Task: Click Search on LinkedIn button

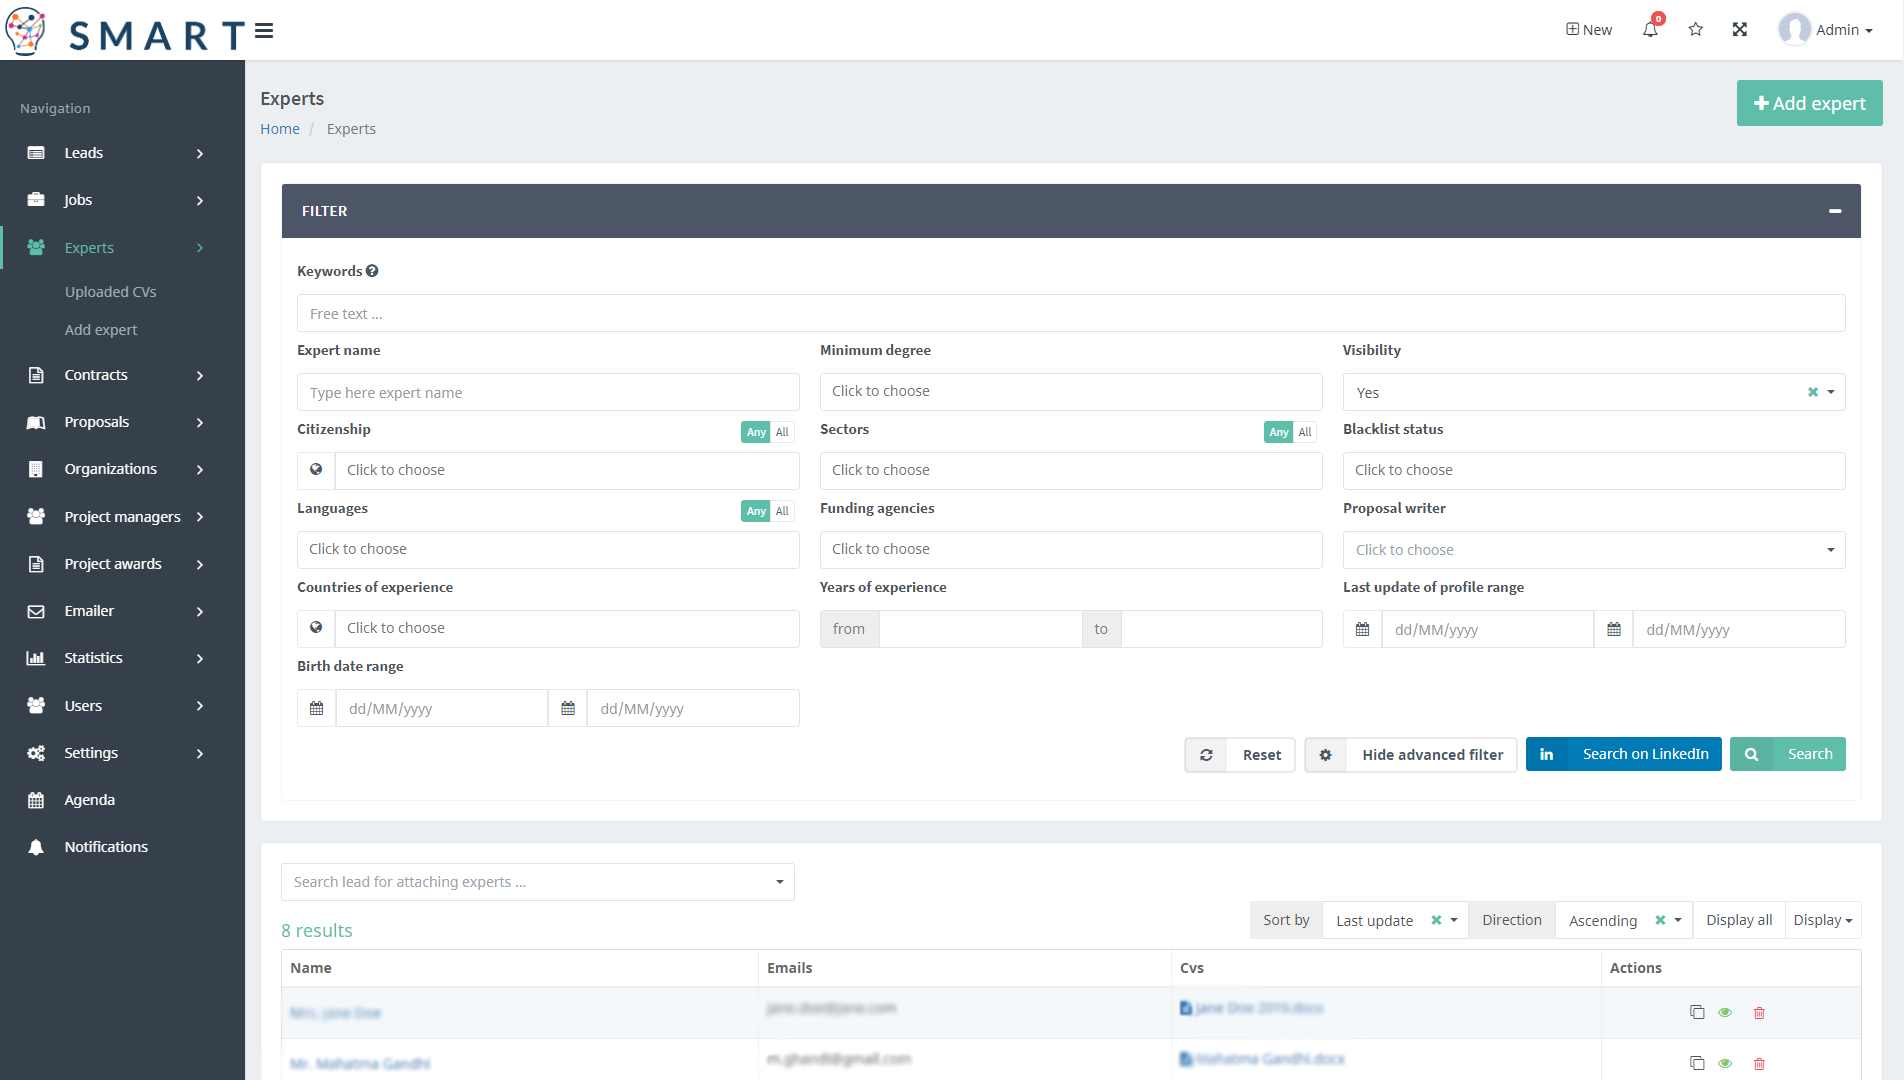Action: pyautogui.click(x=1624, y=754)
